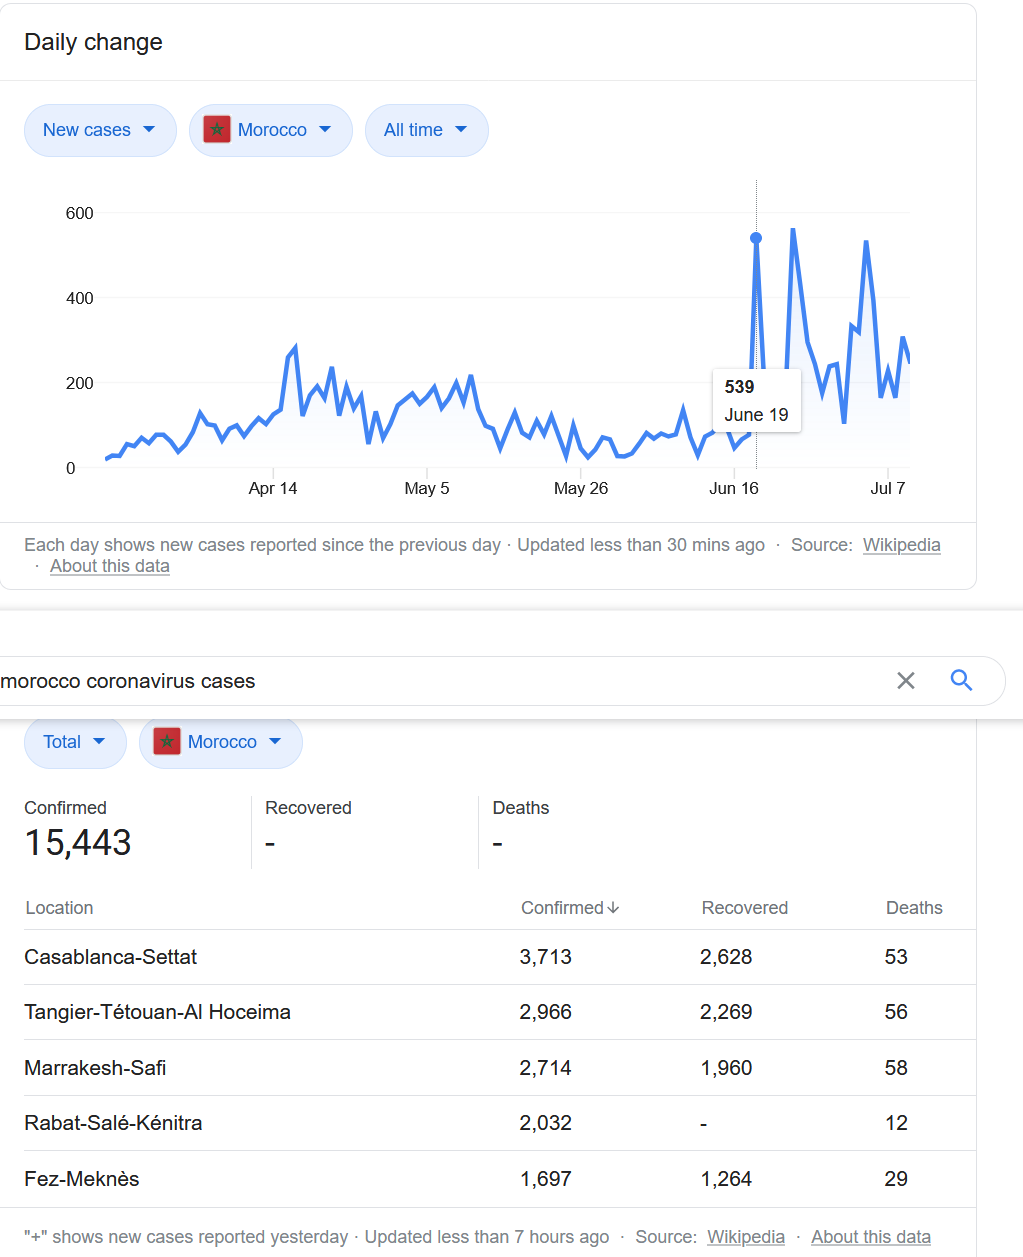Click About this data under chart
The width and height of the screenshot is (1023, 1257).
(110, 566)
